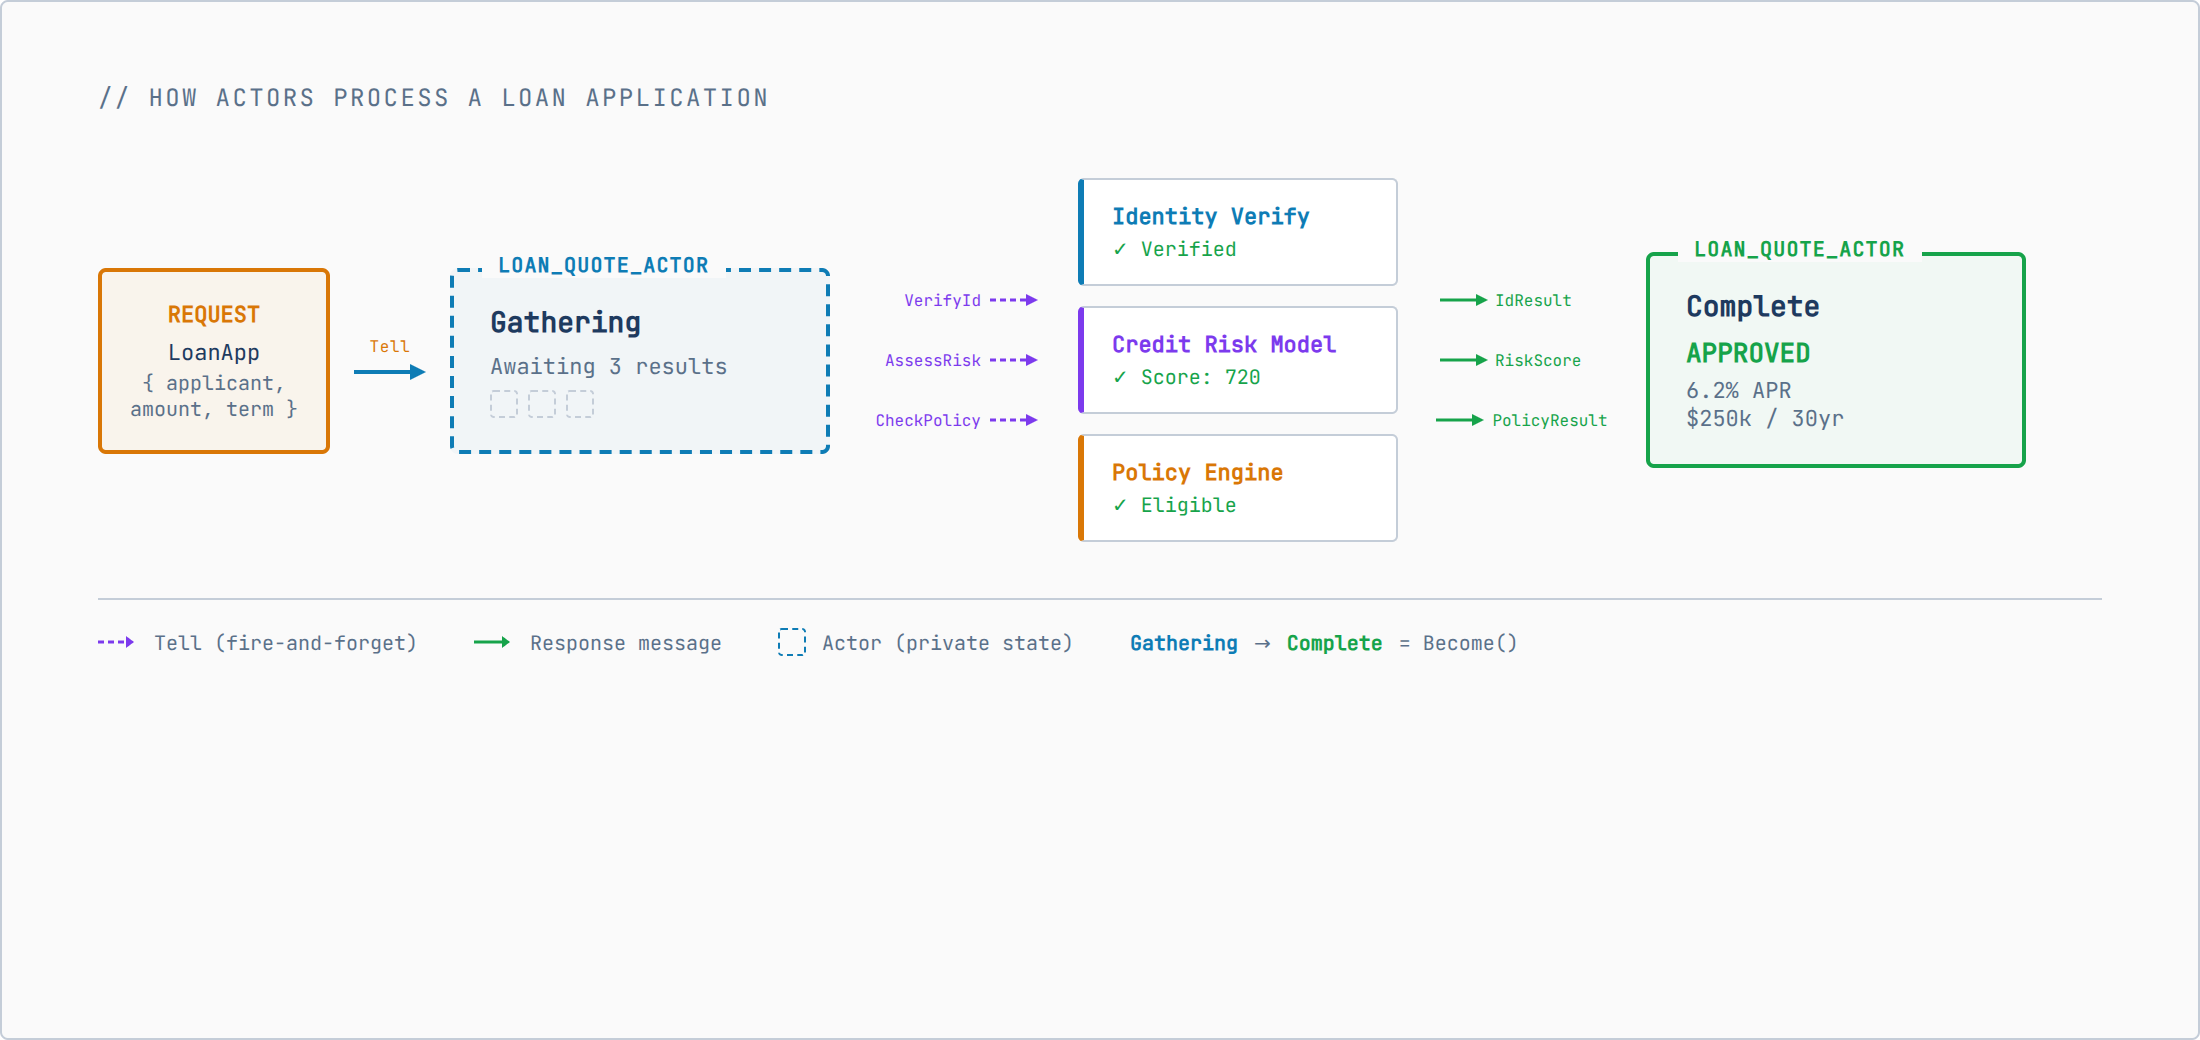The image size is (2200, 1040).
Task: Click the purple VerifyId dashed arrow
Action: pos(1013,300)
